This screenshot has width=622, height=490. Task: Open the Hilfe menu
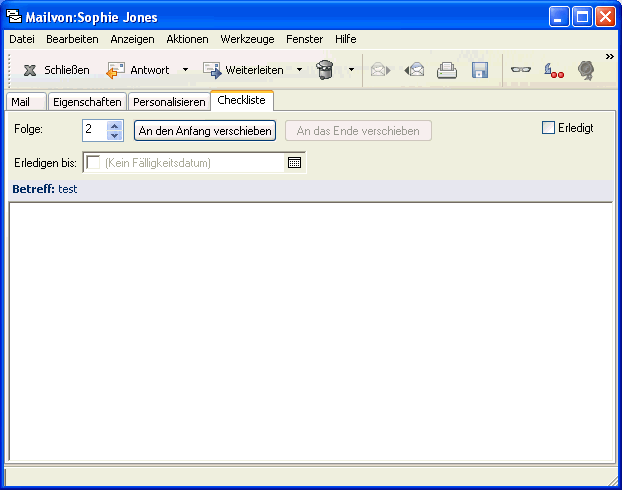point(346,39)
